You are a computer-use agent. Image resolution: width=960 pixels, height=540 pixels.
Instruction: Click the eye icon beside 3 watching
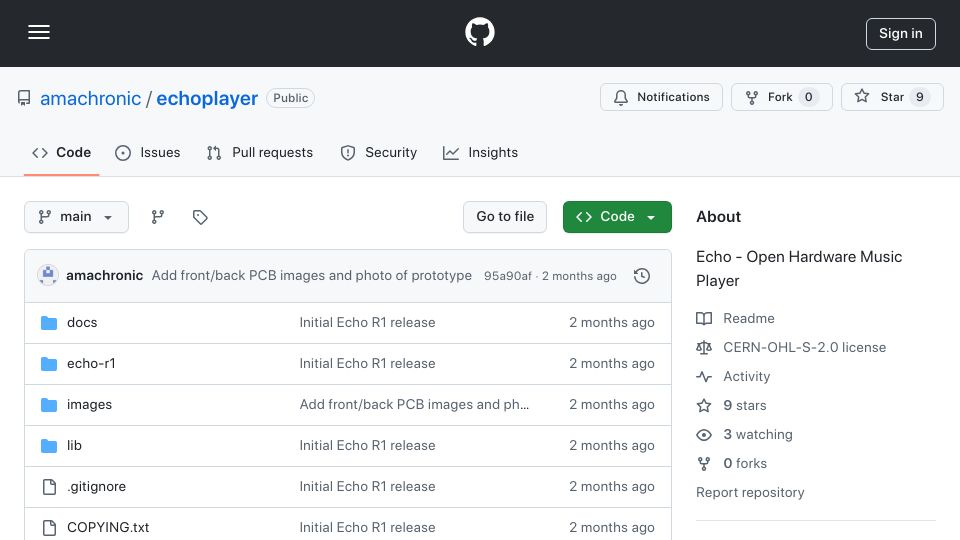point(704,435)
